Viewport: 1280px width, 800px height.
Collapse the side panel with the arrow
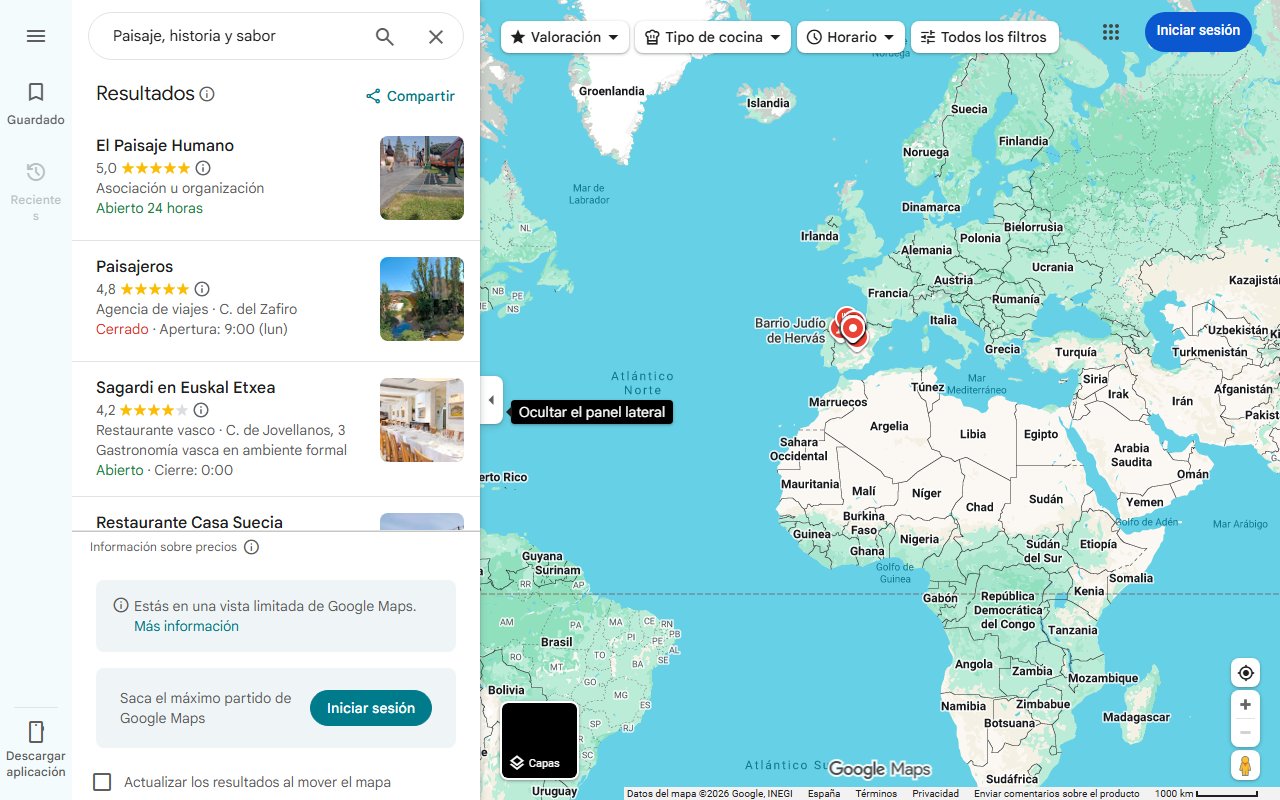(491, 400)
